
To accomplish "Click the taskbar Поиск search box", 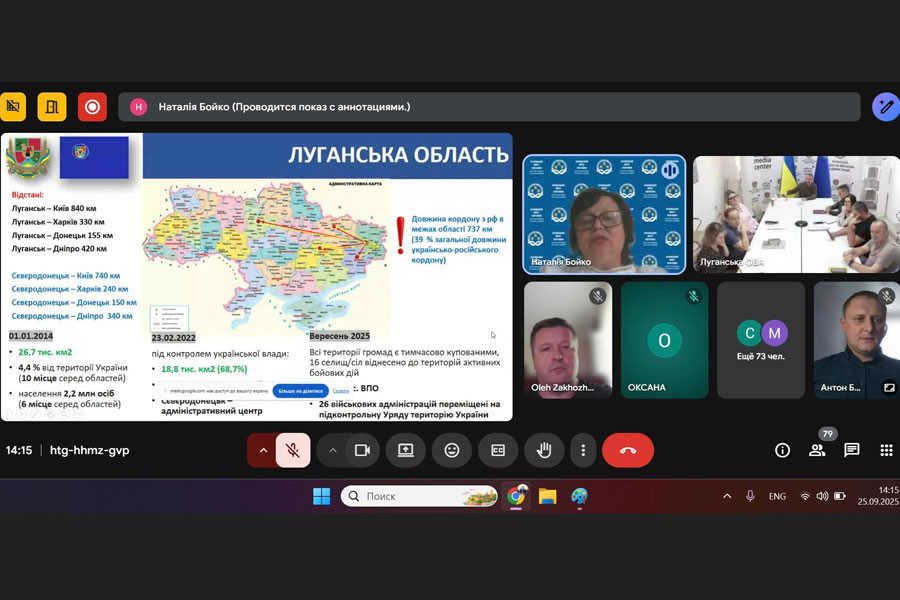I will point(419,496).
